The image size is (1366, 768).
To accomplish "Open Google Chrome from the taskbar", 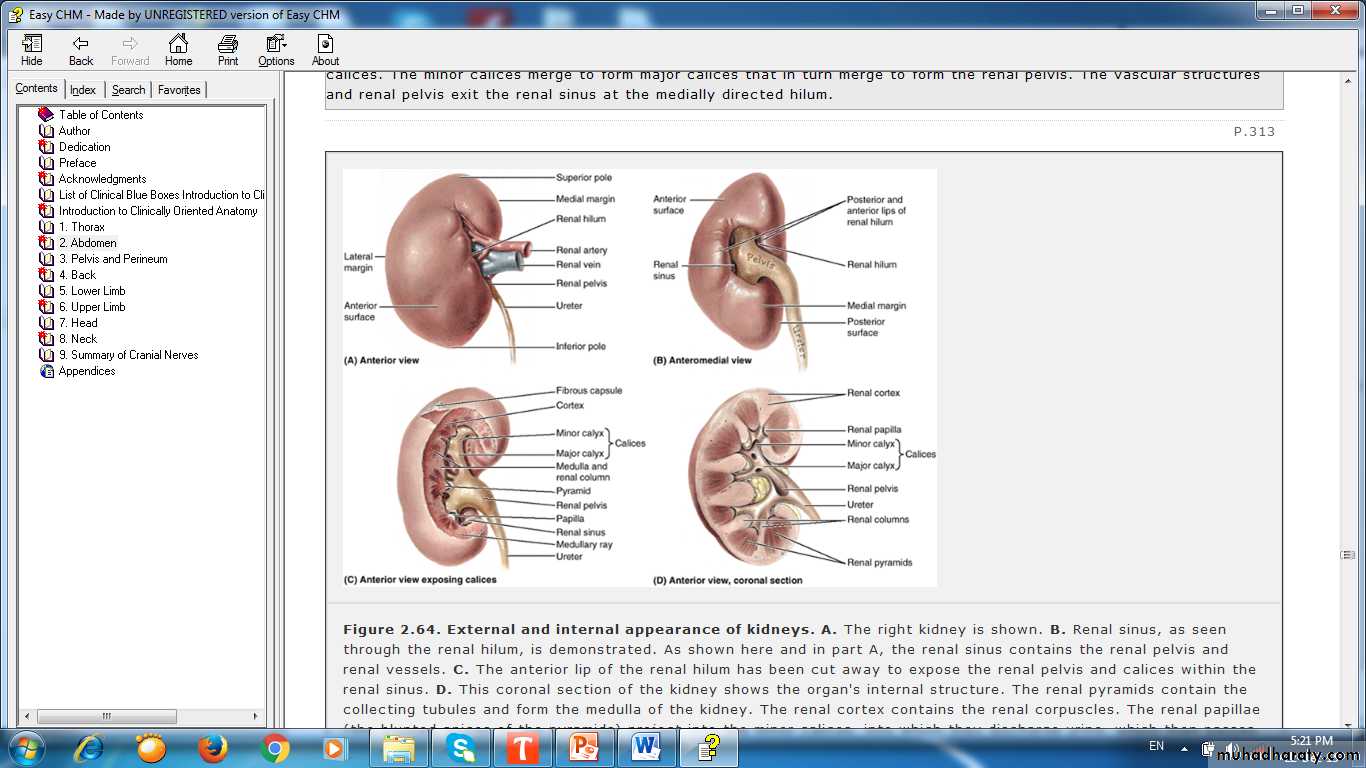I will click(x=275, y=747).
